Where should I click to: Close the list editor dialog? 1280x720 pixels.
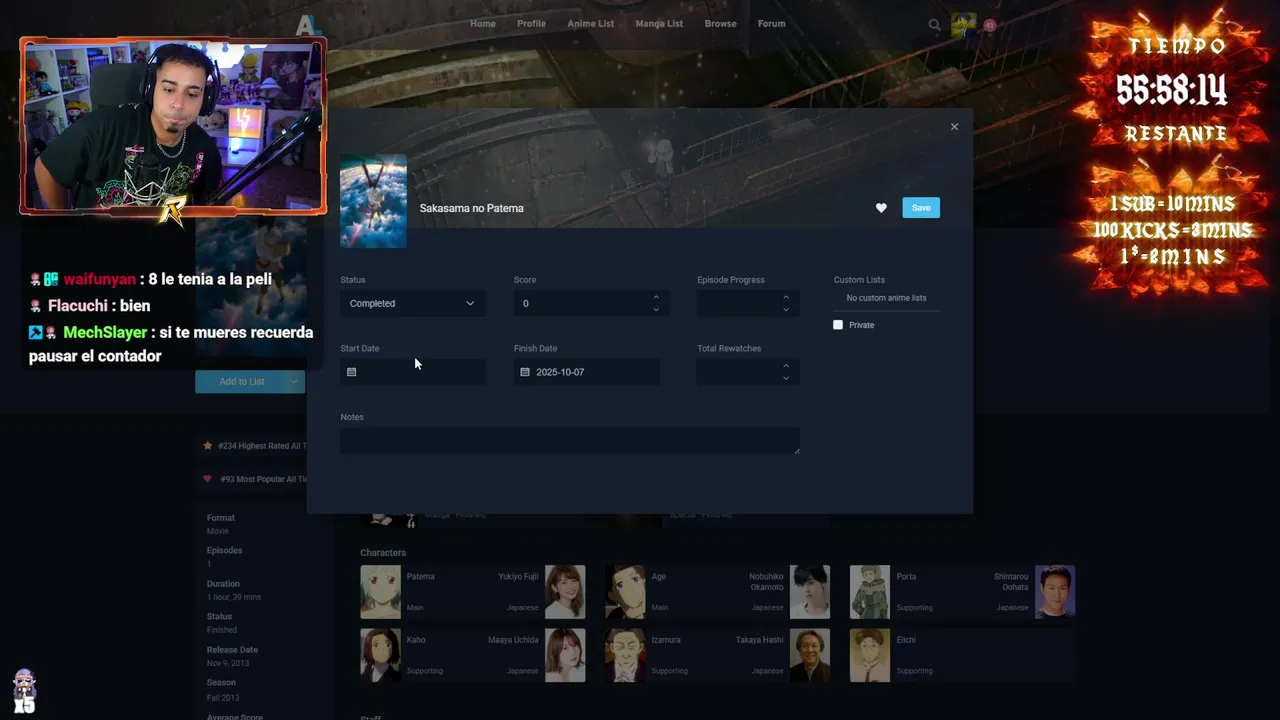954,127
